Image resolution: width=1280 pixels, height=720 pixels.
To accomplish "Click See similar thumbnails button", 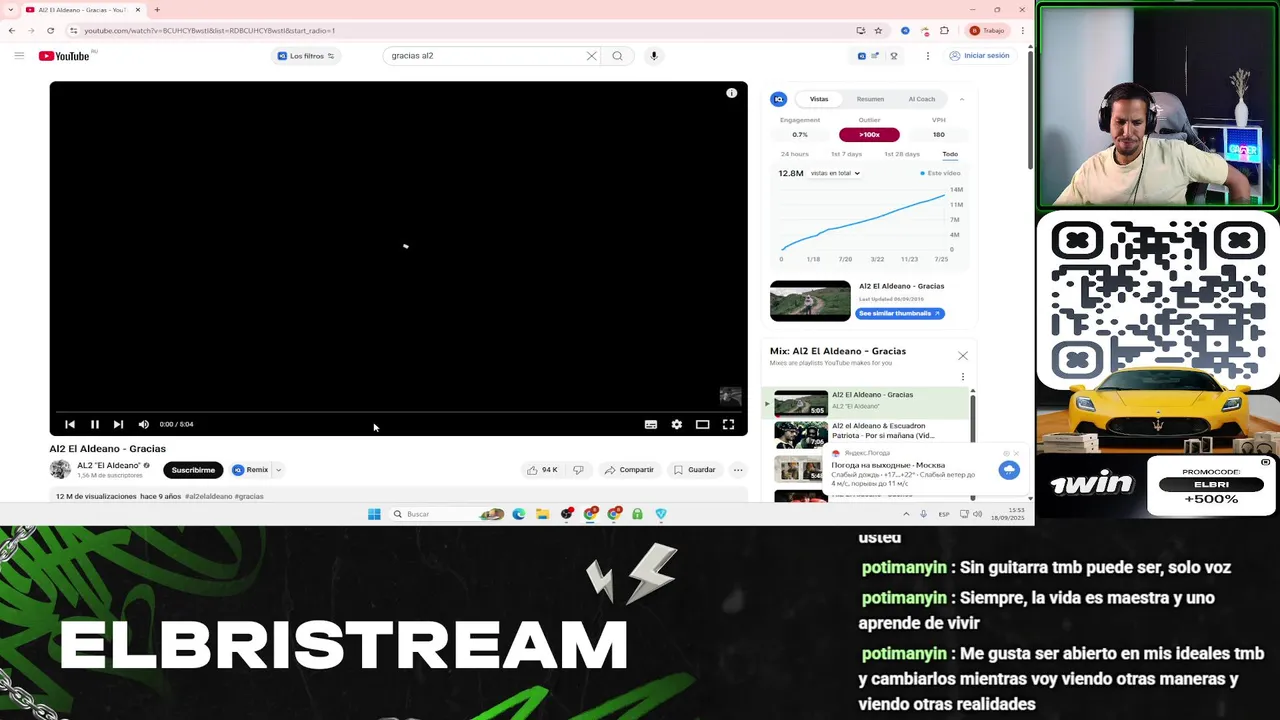I will [900, 313].
